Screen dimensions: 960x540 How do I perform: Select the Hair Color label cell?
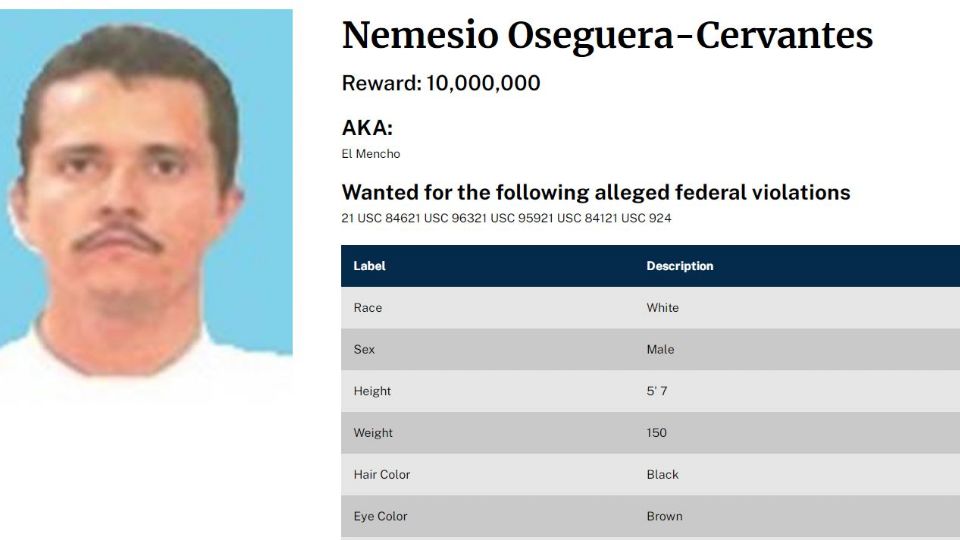click(x=382, y=475)
